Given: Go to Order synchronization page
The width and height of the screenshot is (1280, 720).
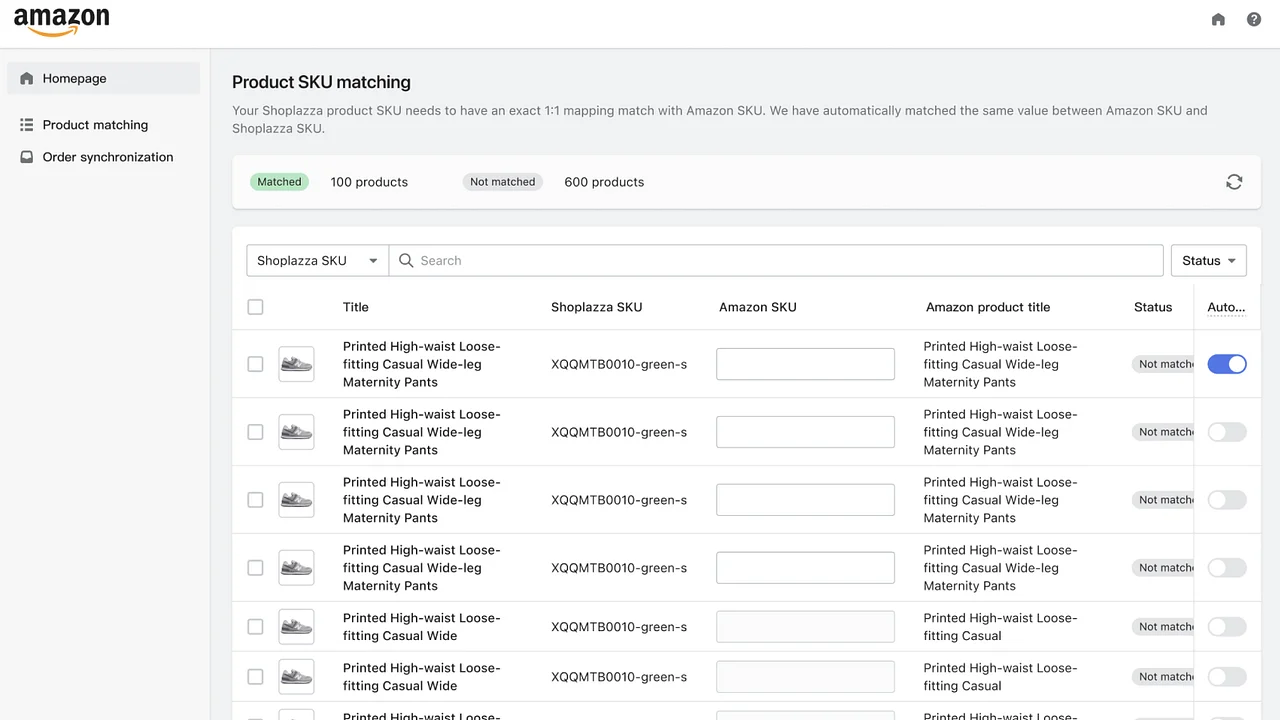Looking at the screenshot, I should [108, 157].
